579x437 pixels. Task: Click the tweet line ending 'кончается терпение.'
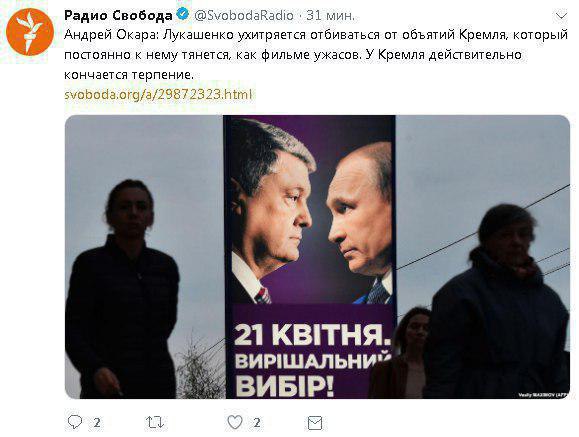(x=129, y=75)
